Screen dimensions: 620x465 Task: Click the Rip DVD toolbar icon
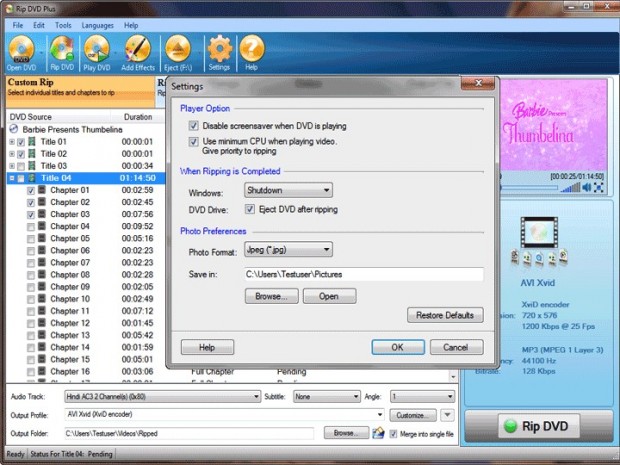(x=62, y=53)
